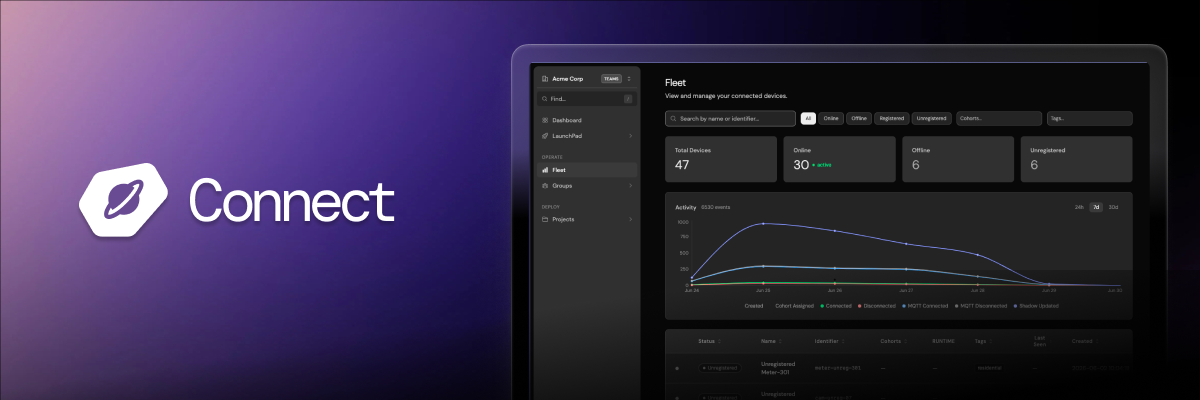Click the magnifier icon in Find box
The width and height of the screenshot is (1200, 400).
point(544,99)
